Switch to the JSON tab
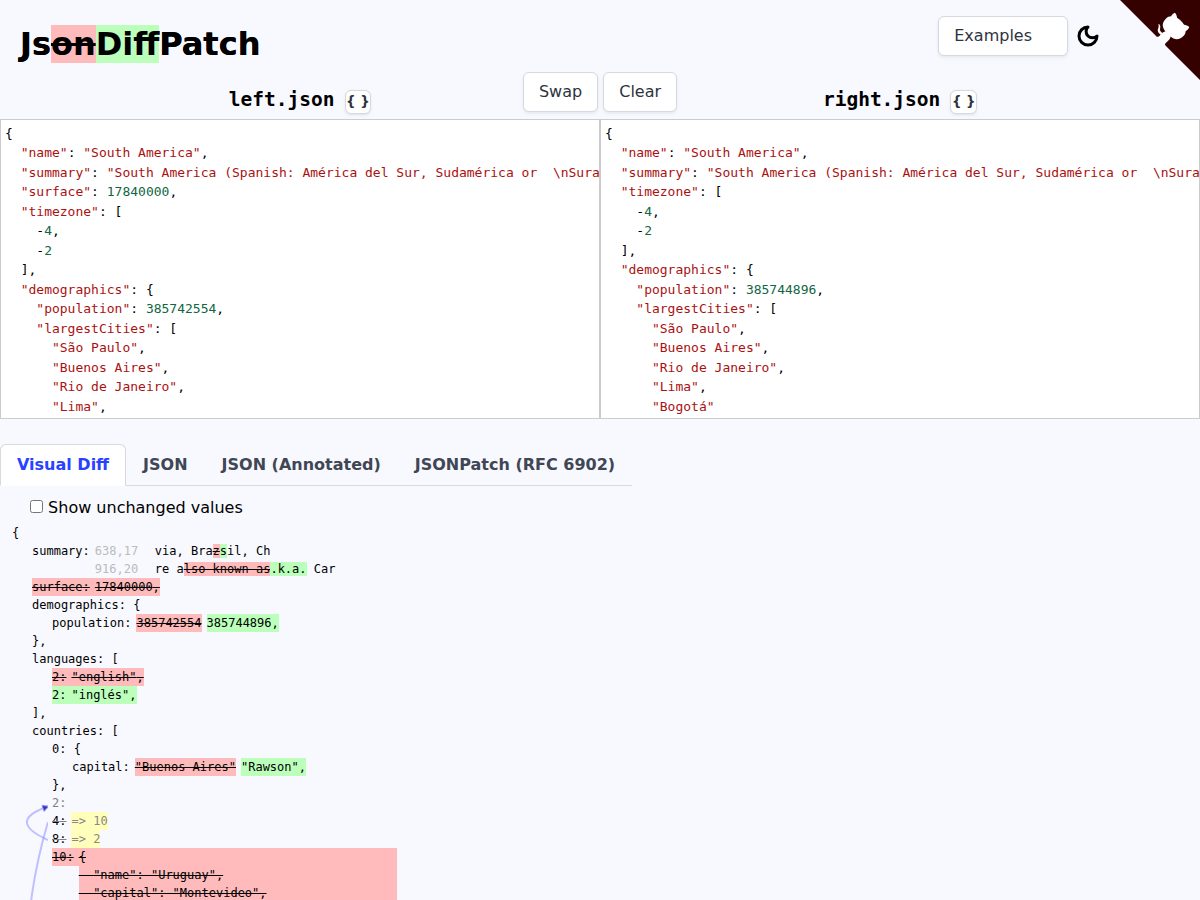The image size is (1200, 900). (x=165, y=464)
